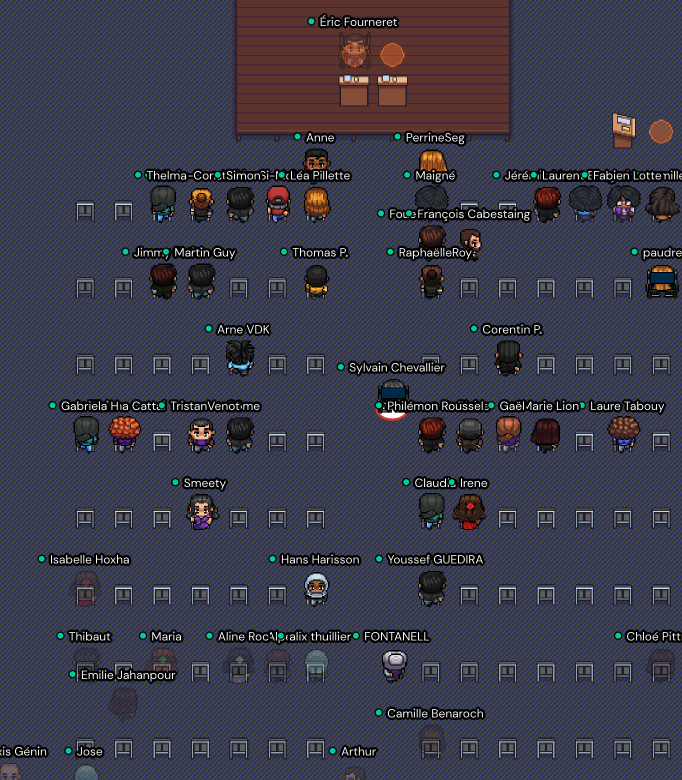Click the 'Youssef GUEDIRA' name label
This screenshot has height=780, width=682.
435,560
